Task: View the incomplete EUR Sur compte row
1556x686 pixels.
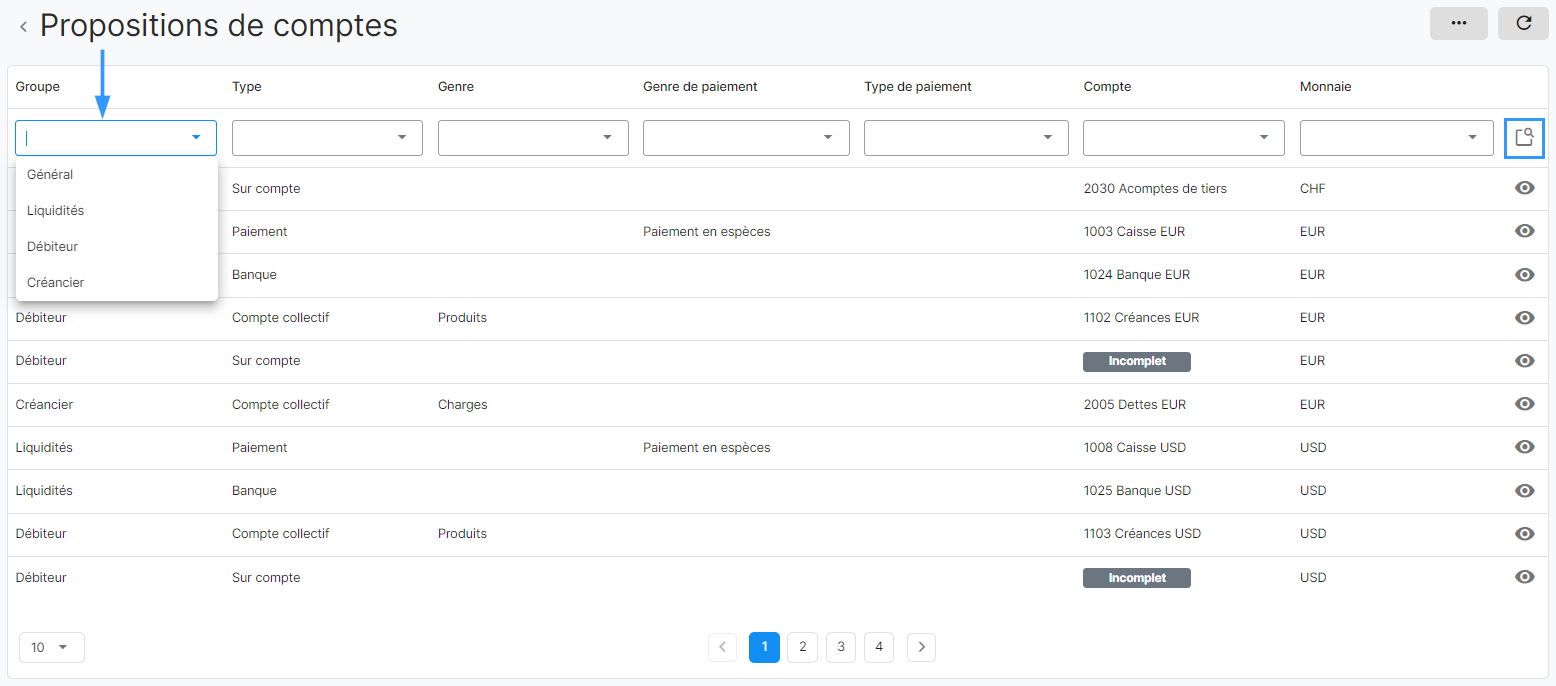Action: point(1524,360)
